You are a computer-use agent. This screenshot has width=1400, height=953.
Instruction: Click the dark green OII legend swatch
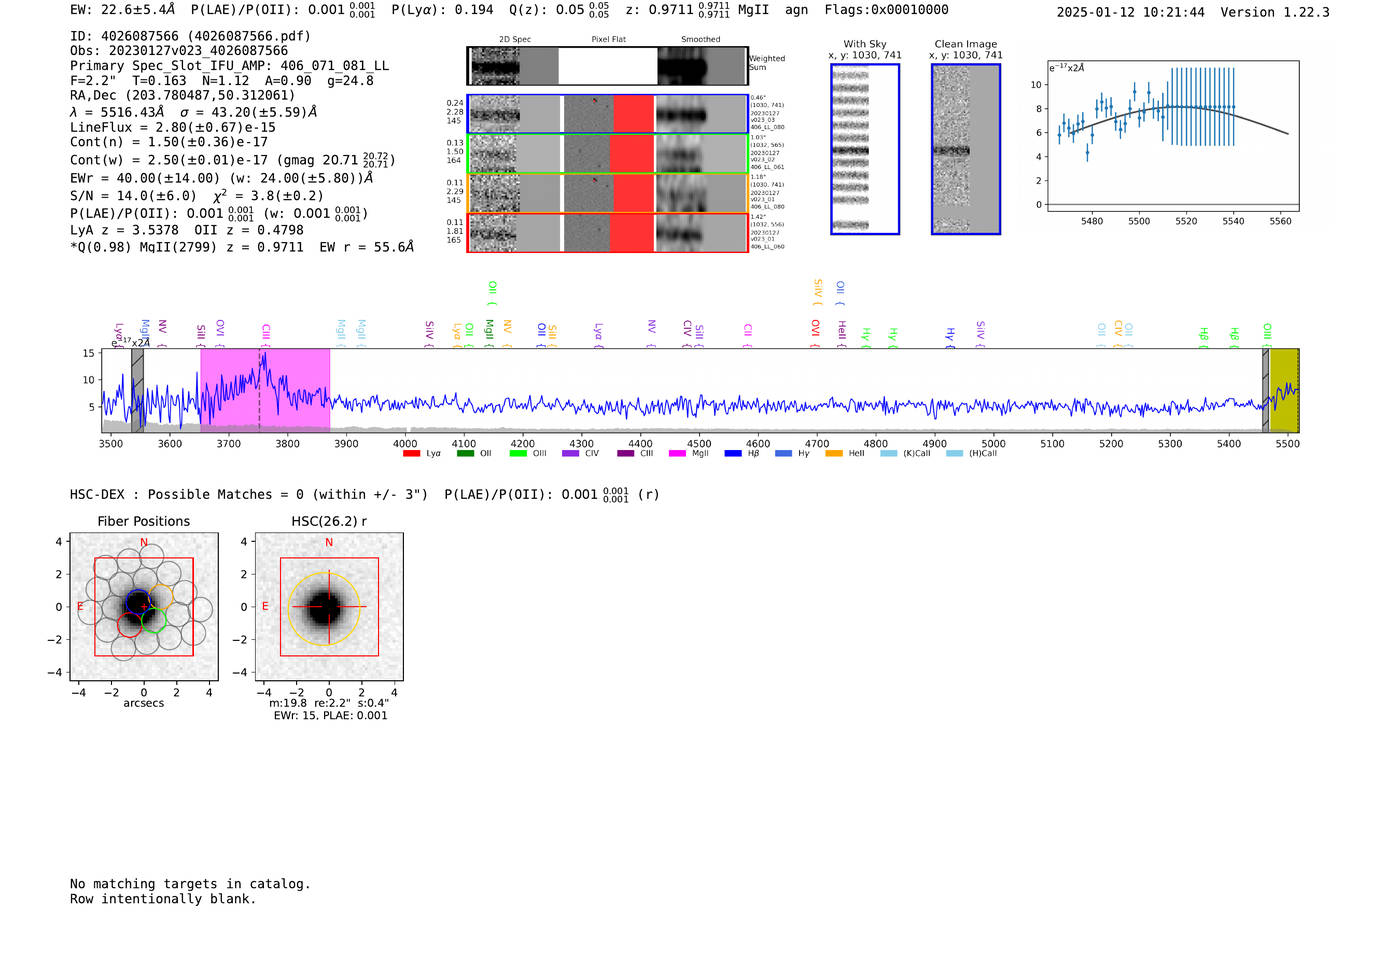(465, 454)
